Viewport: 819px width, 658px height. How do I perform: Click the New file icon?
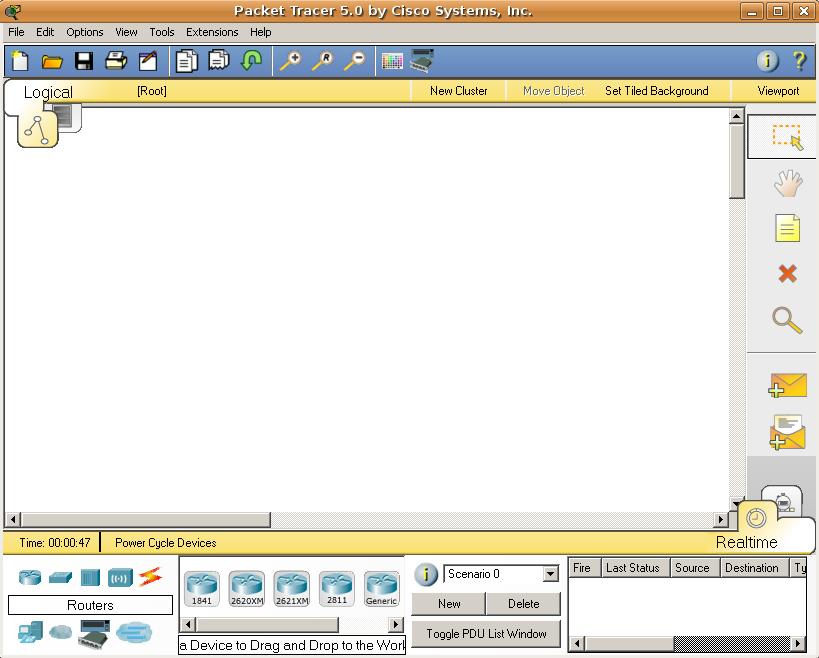[x=20, y=61]
